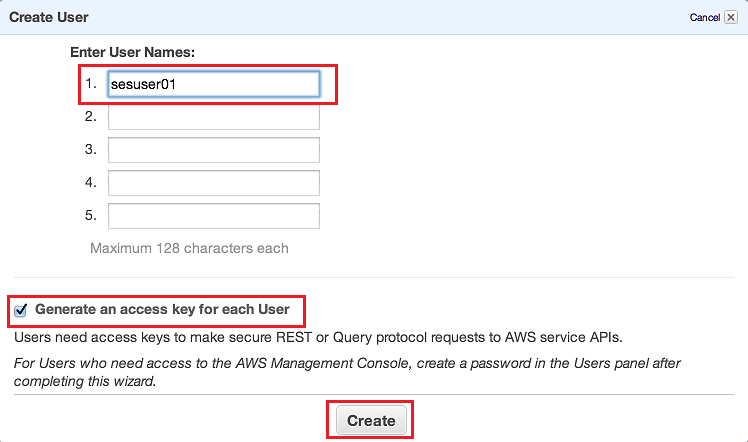Screen dimensions: 748x442
Task: Click the Create button
Action: tap(371, 420)
